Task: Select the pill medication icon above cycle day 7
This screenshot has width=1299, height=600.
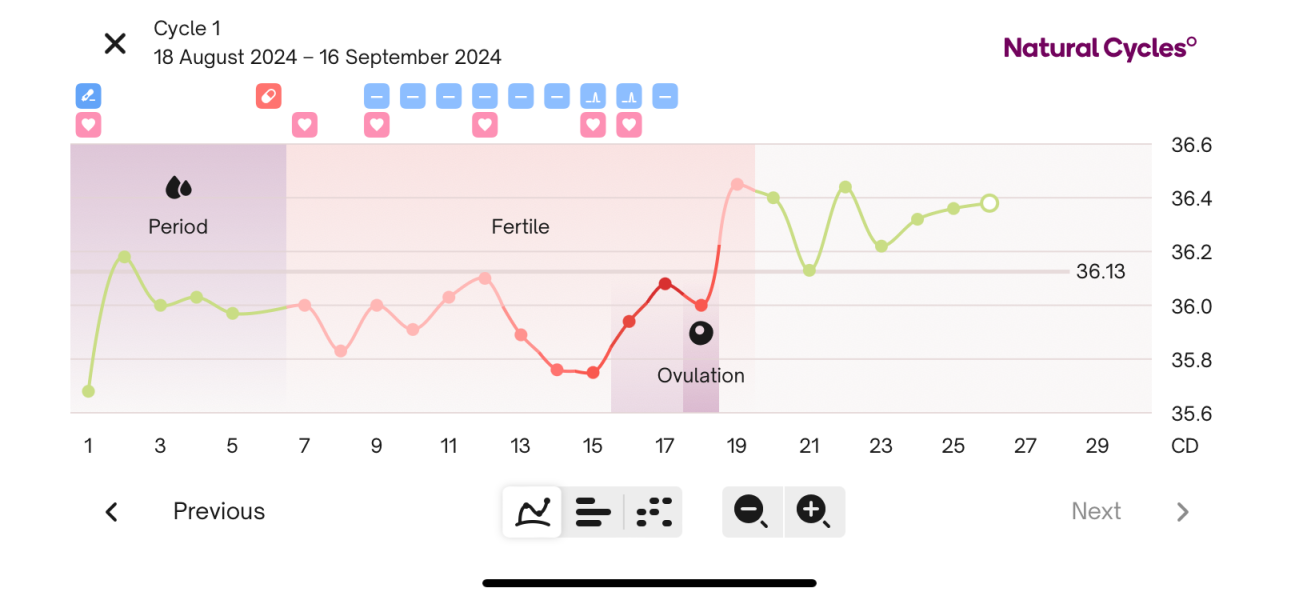Action: pyautogui.click(x=268, y=96)
